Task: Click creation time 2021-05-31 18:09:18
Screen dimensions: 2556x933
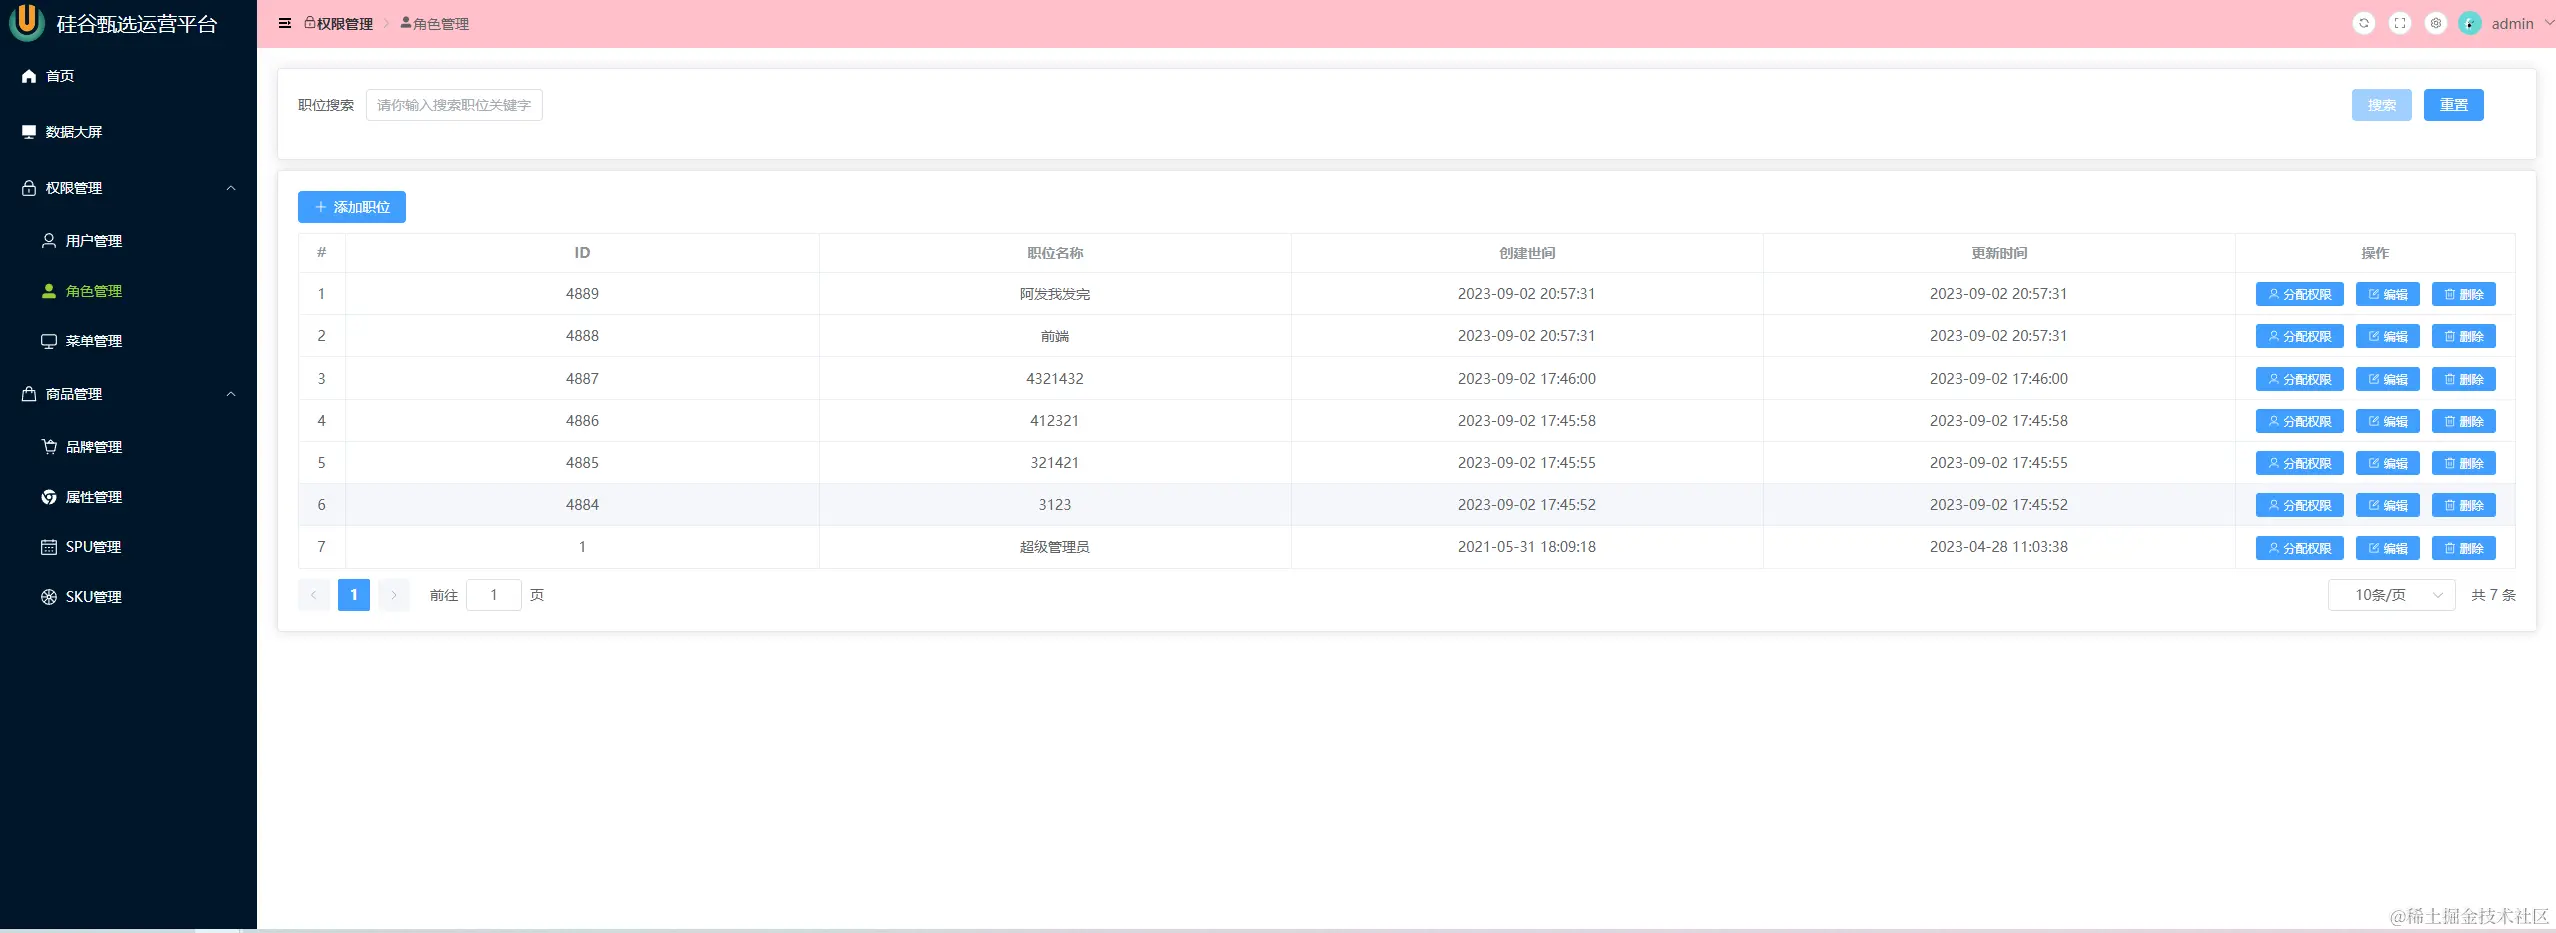Action: [1527, 547]
